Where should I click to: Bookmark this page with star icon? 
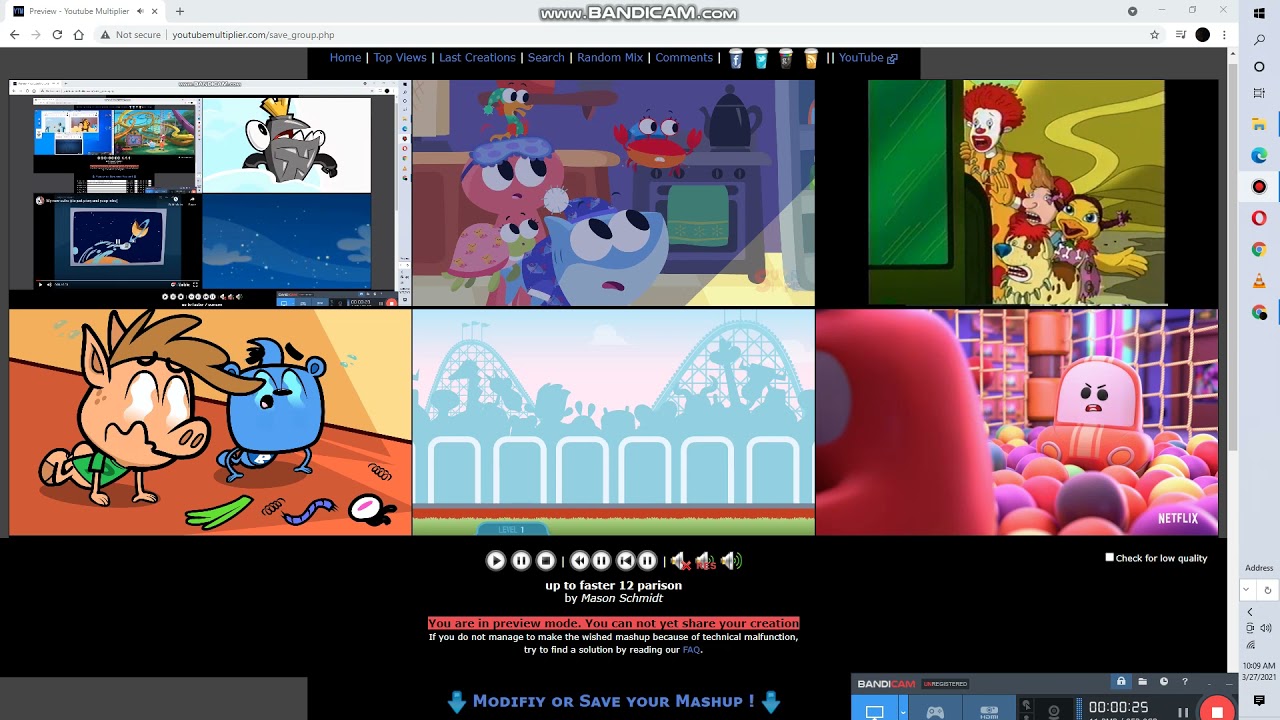click(x=1155, y=35)
